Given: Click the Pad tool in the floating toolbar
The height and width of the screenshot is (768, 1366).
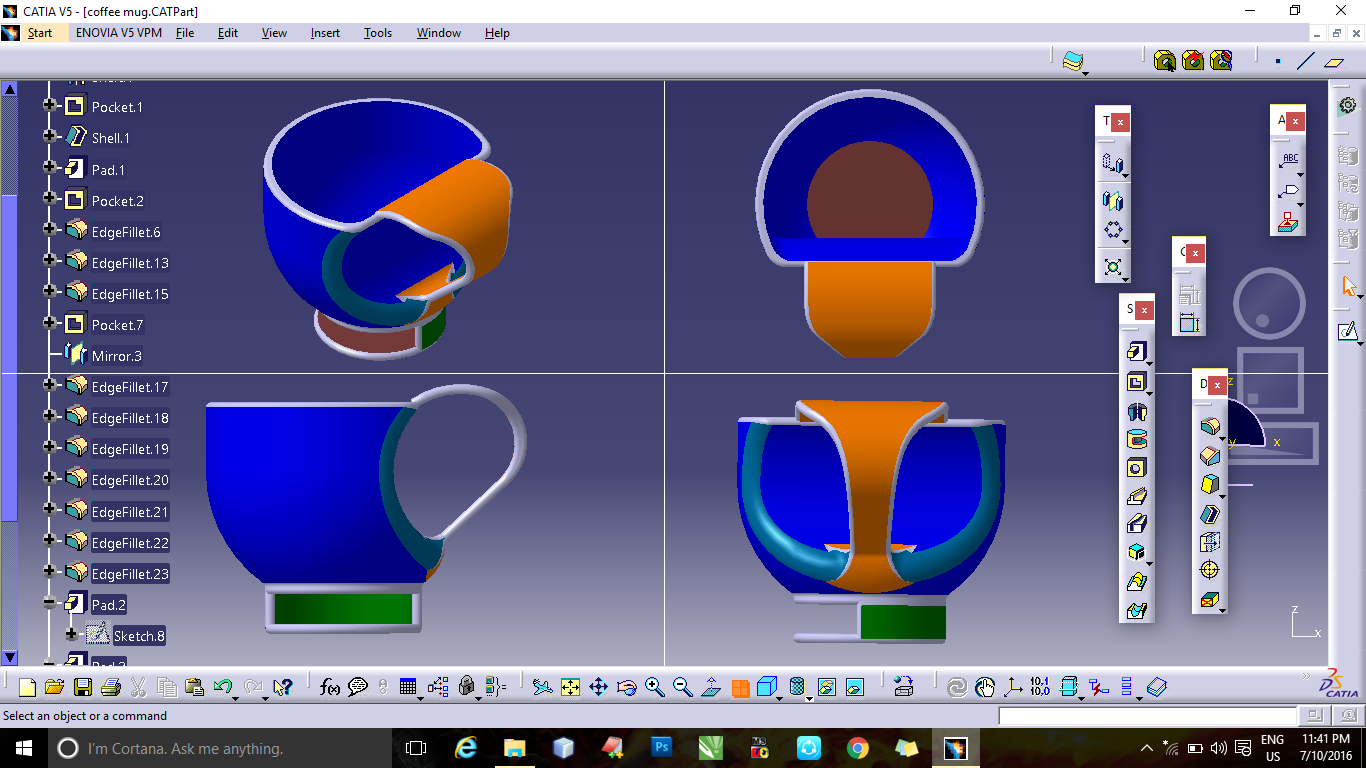Looking at the screenshot, I should tap(1136, 352).
